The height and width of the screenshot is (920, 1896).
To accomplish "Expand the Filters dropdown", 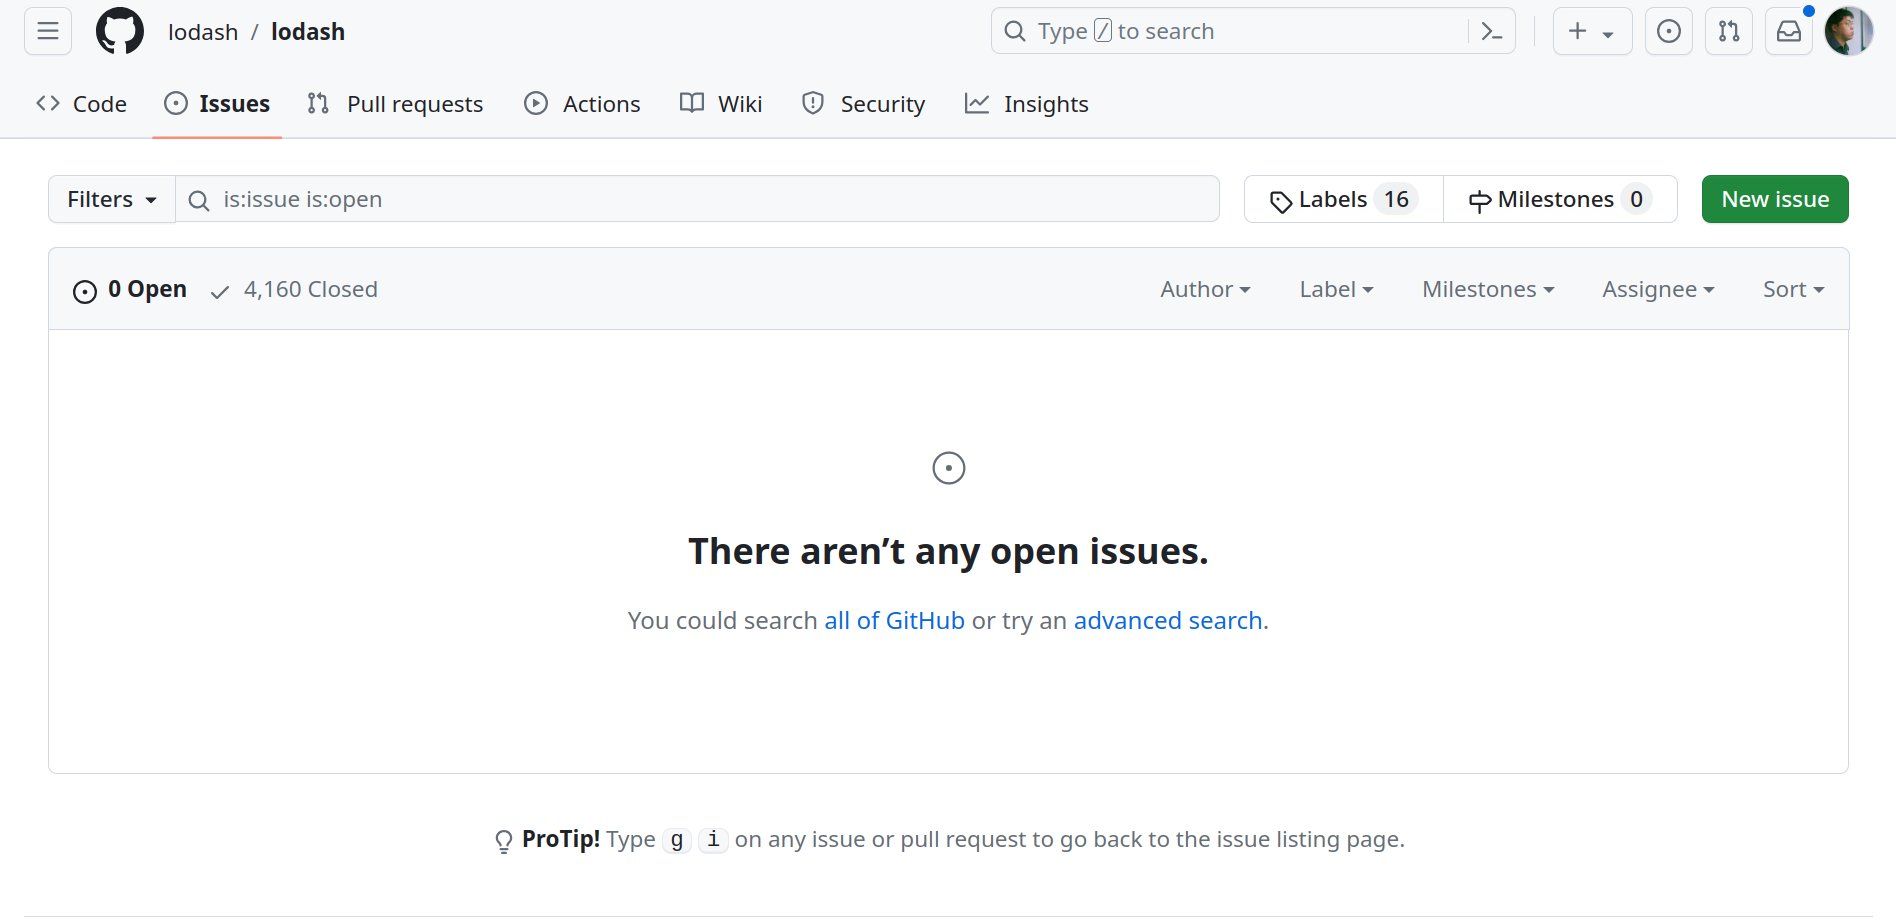I will (x=112, y=199).
